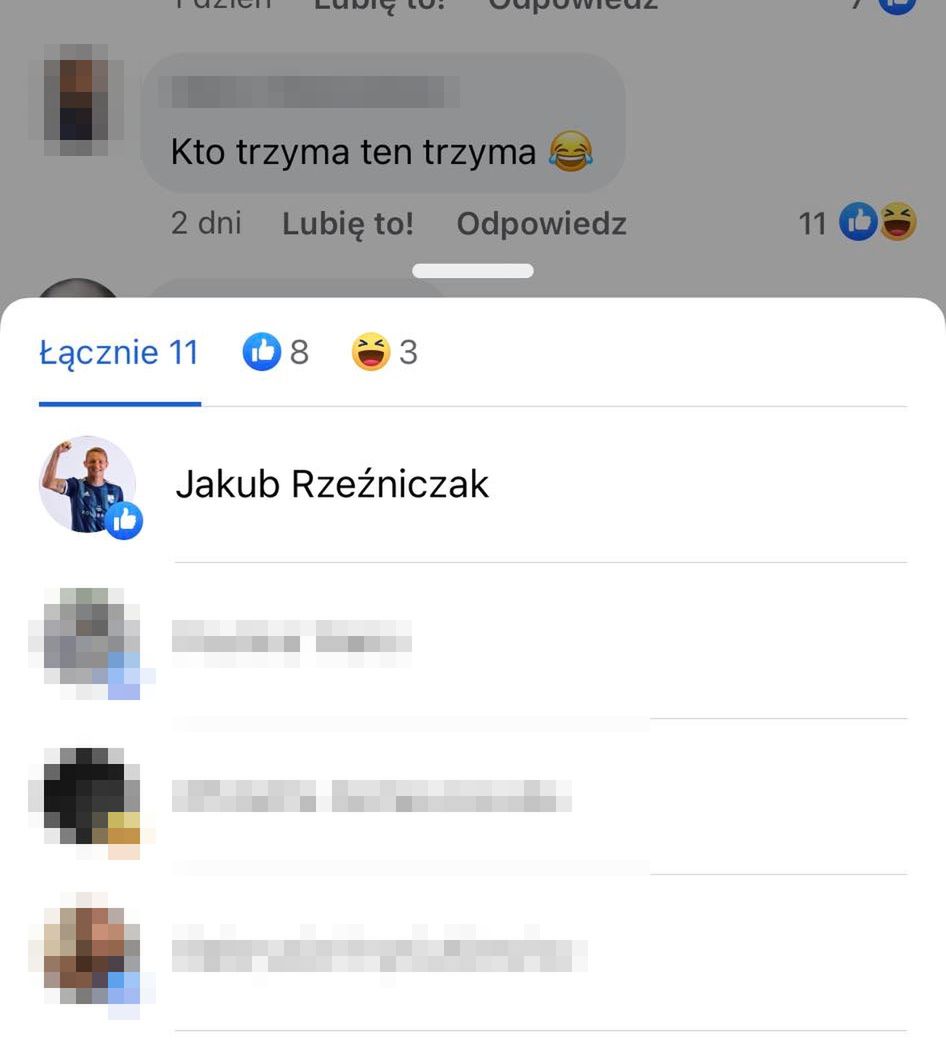946x1040 pixels.
Task: Open Jakub Rzeźniczak profile picture
Action: point(88,484)
